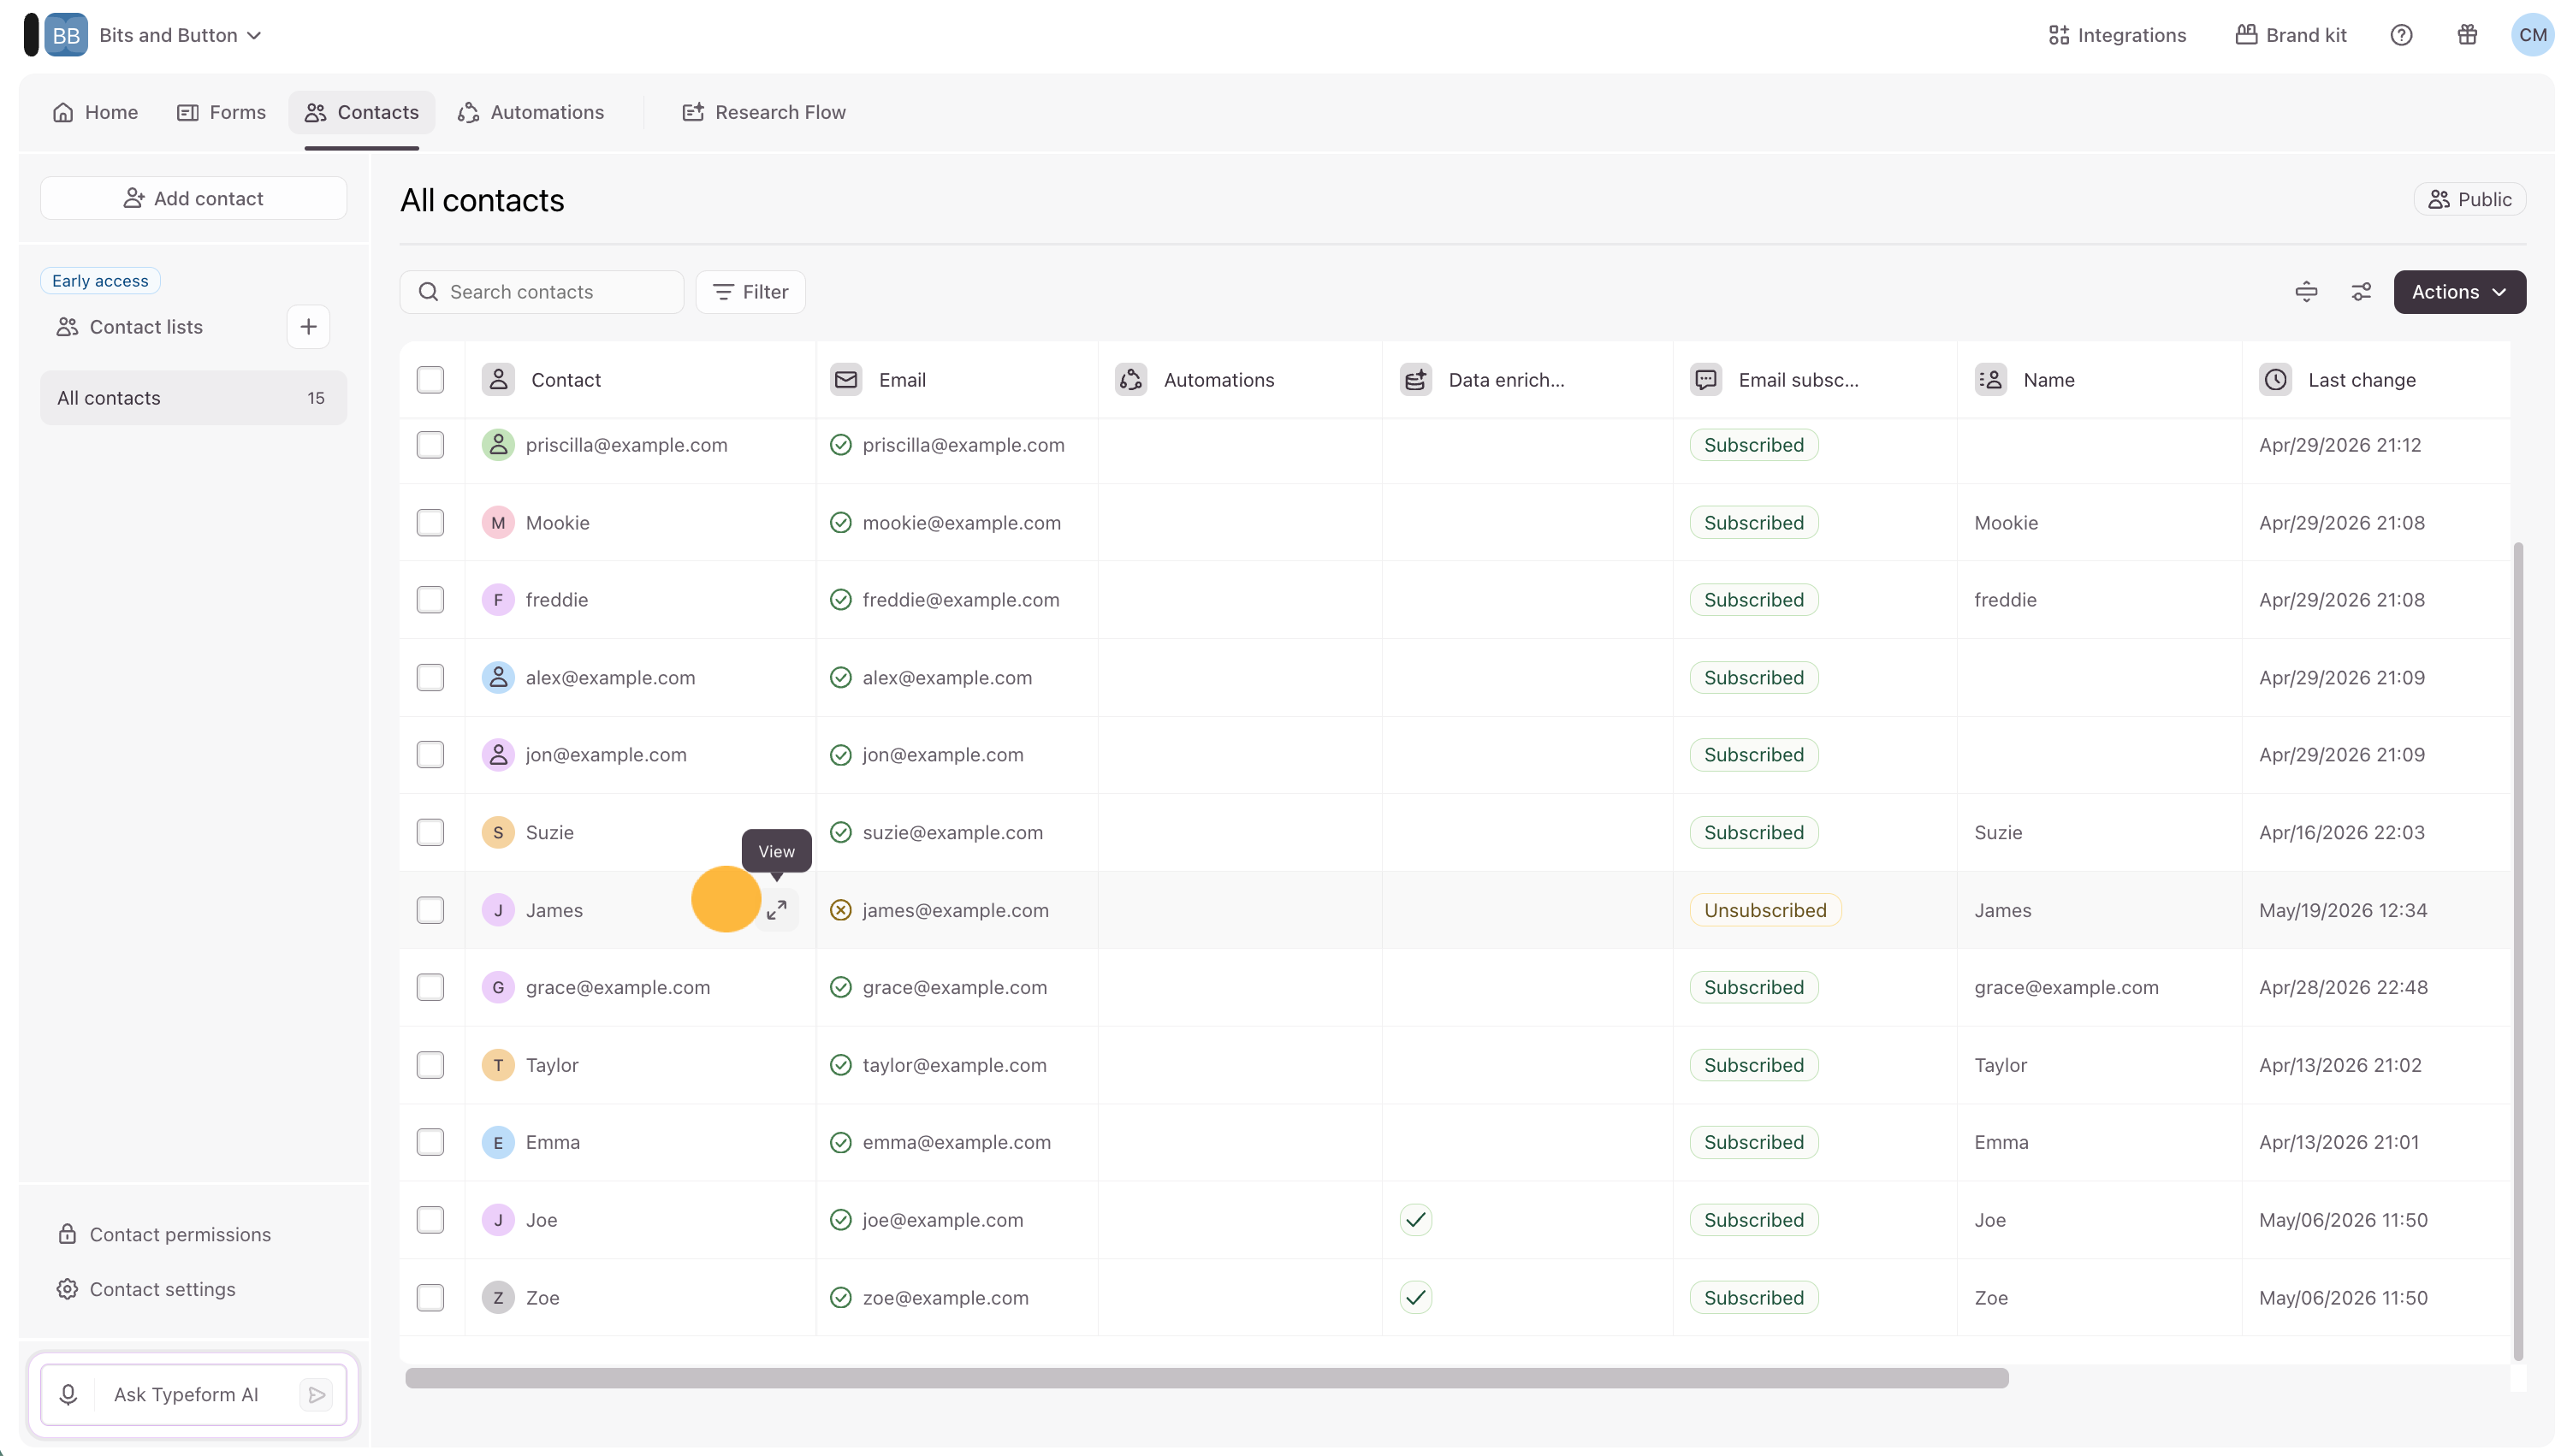Screen dimensions: 2567x1456
Task: Open Contact settings
Action: point(147,1289)
